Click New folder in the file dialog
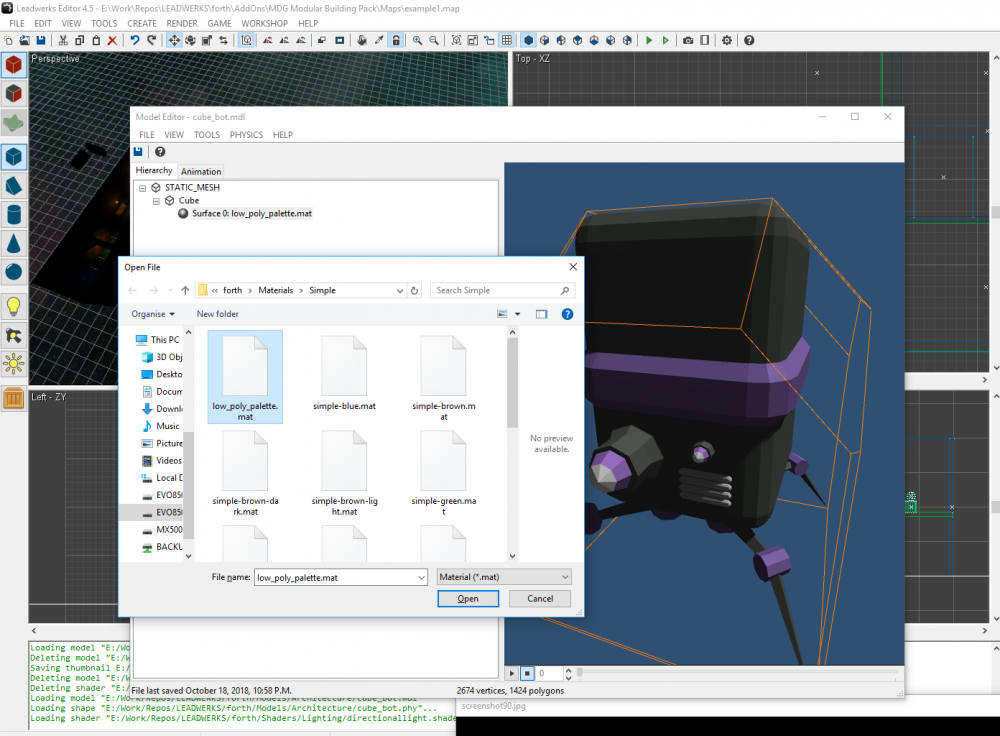 [217, 314]
